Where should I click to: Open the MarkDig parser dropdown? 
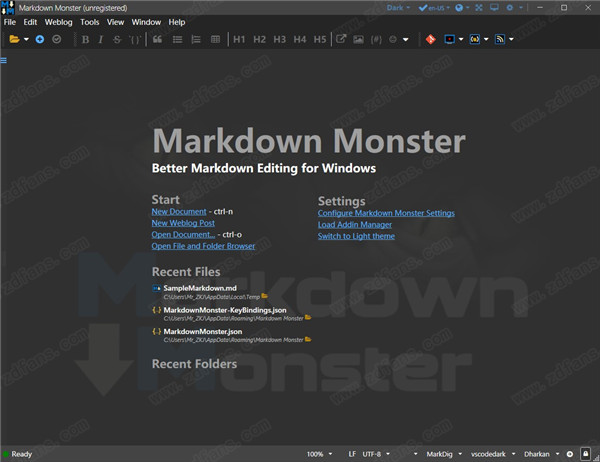(444, 454)
